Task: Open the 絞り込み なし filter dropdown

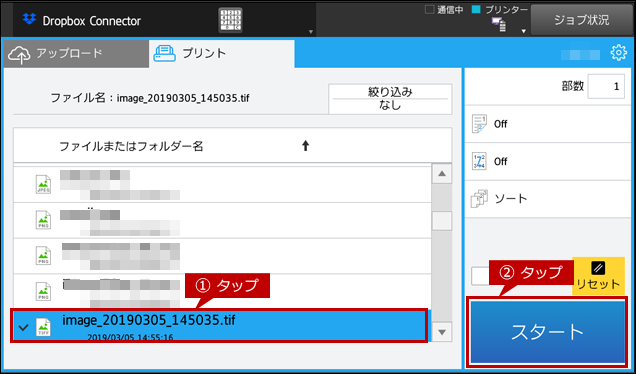Action: (390, 99)
